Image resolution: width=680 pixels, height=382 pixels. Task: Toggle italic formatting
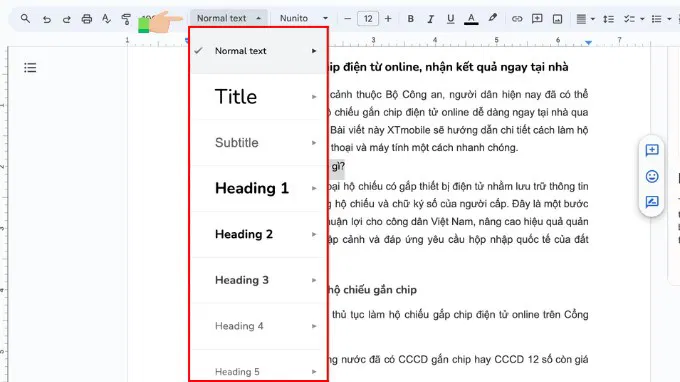(x=430, y=19)
